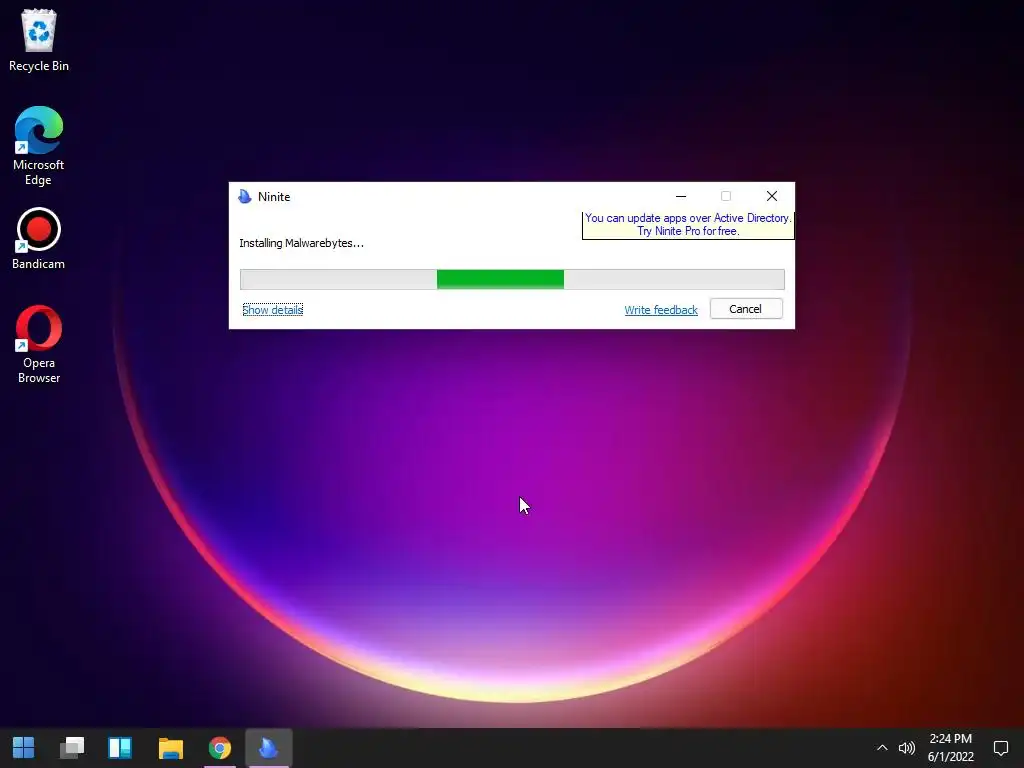Open the Recycle Bin desktop icon

[39, 40]
